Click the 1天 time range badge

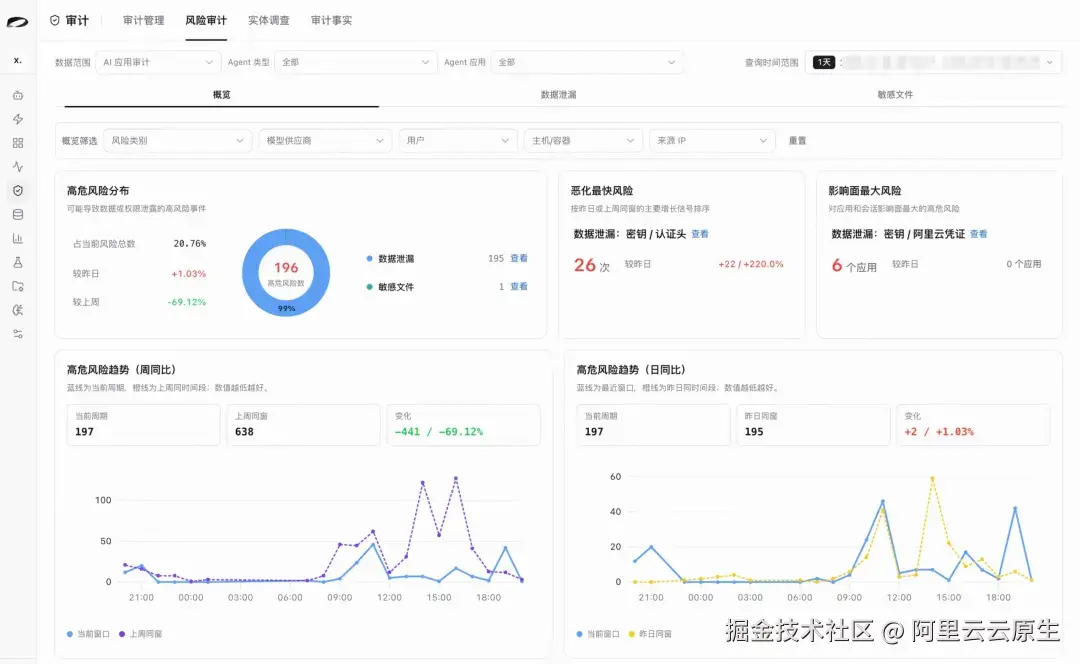[824, 62]
